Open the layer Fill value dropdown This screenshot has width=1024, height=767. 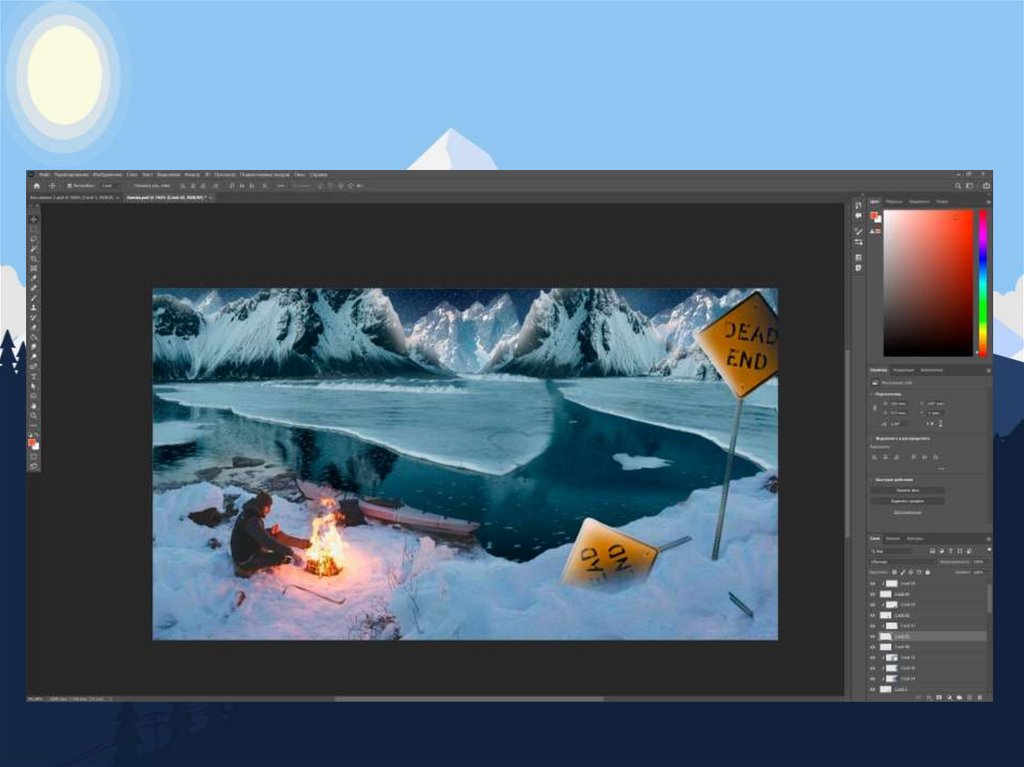tap(978, 572)
